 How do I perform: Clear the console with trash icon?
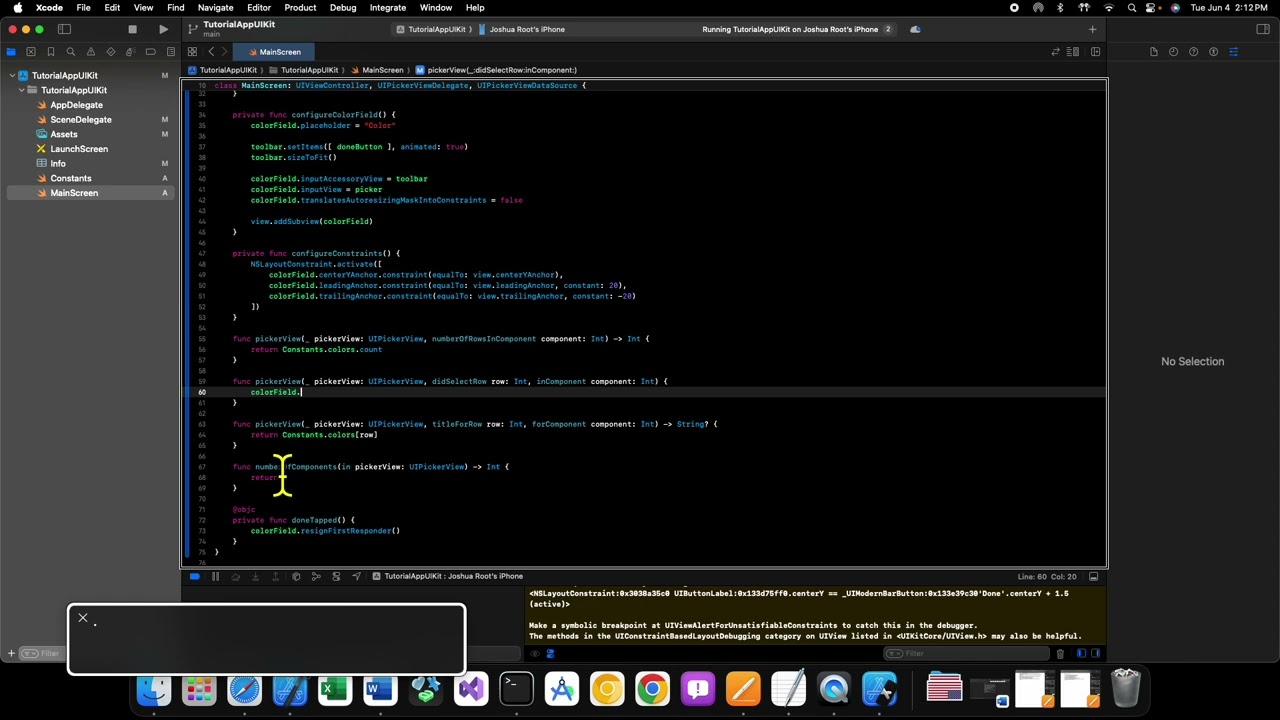pos(1060,654)
